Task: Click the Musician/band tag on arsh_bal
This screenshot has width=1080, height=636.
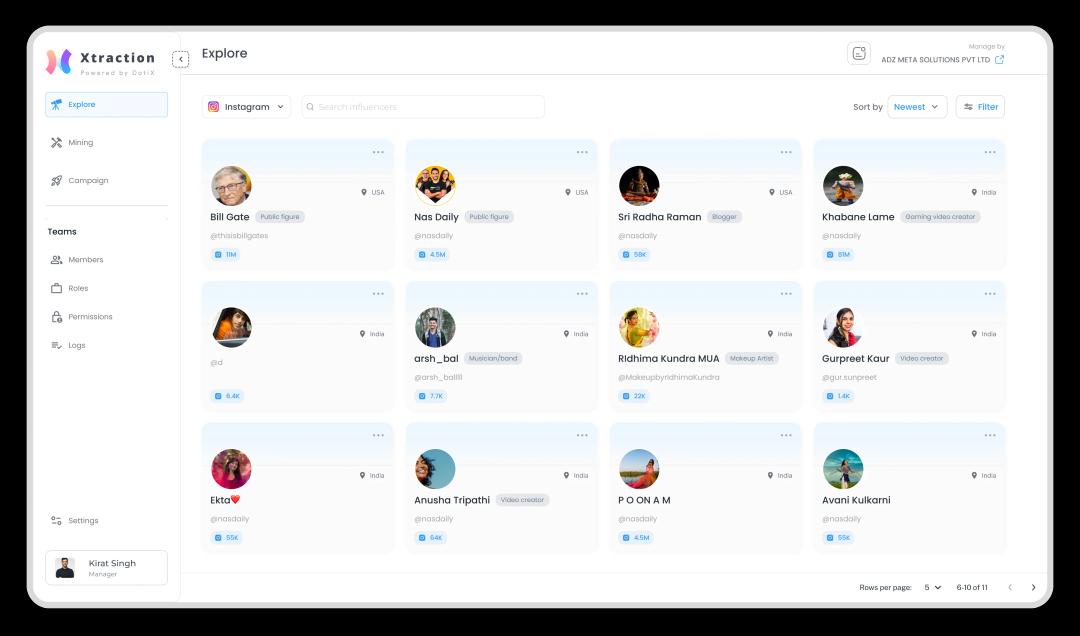Action: (492, 358)
